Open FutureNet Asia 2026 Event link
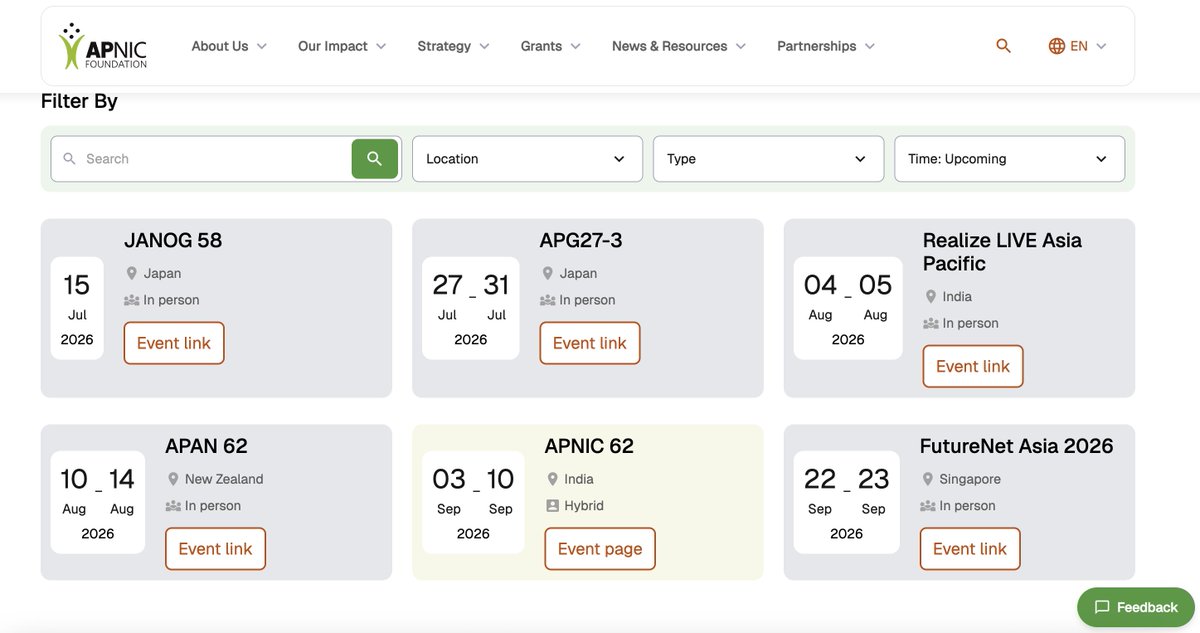 point(970,549)
